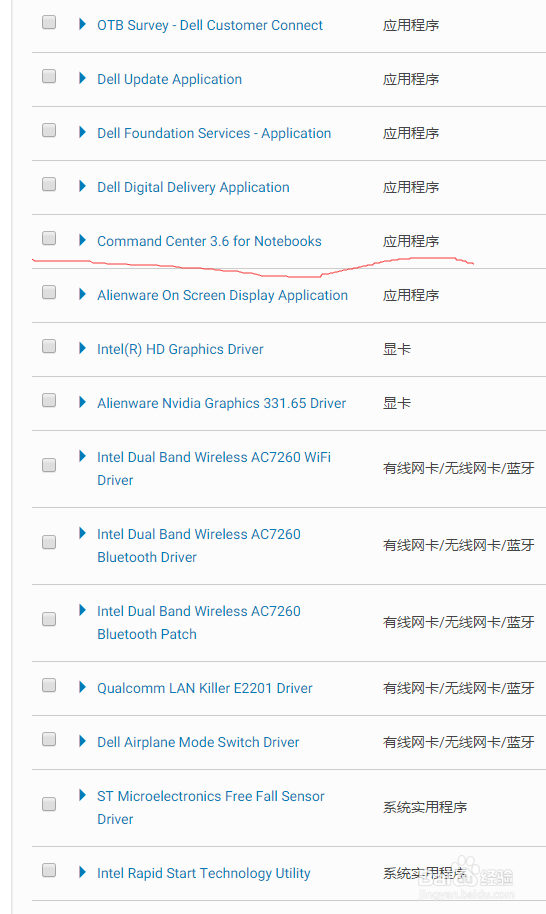Tick Intel Rapid Start Technology Utility checkbox
Screen dimensions: 546x914
point(49,870)
